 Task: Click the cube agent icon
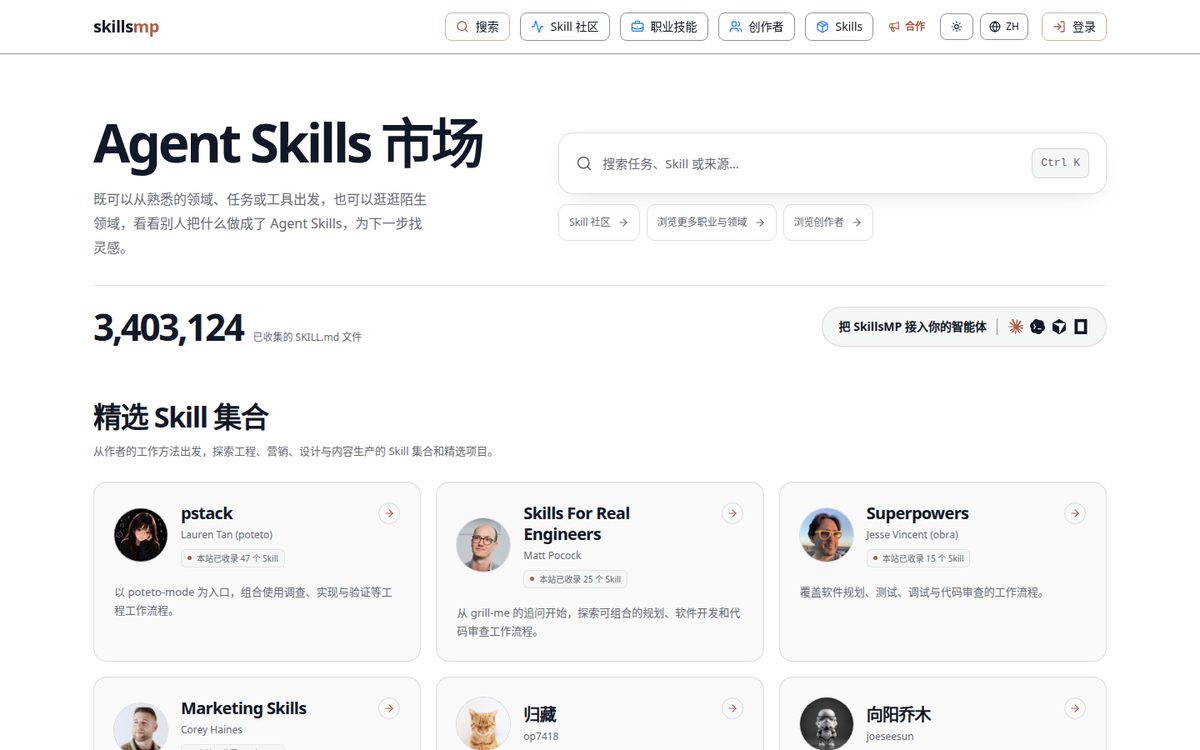pos(1059,327)
